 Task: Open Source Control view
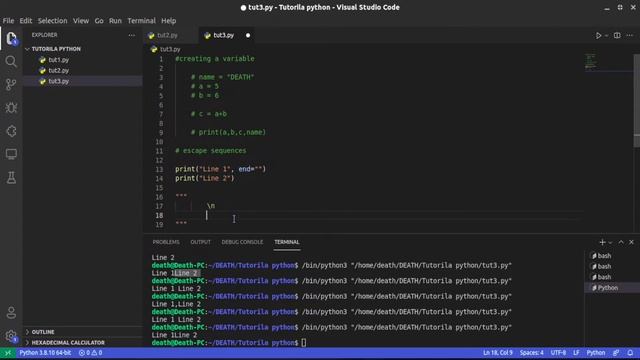click(11, 84)
